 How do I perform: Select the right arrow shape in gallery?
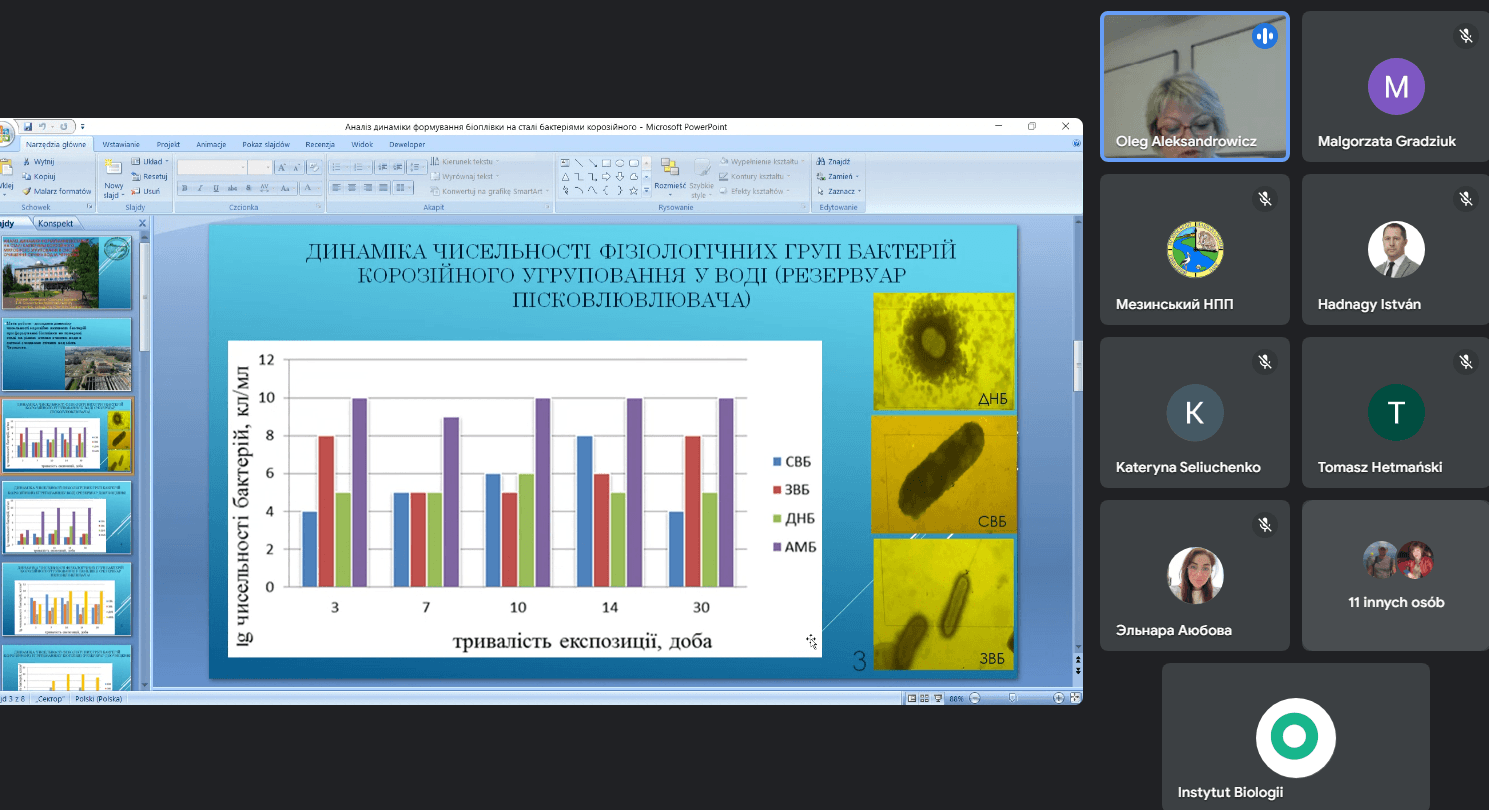(x=606, y=177)
